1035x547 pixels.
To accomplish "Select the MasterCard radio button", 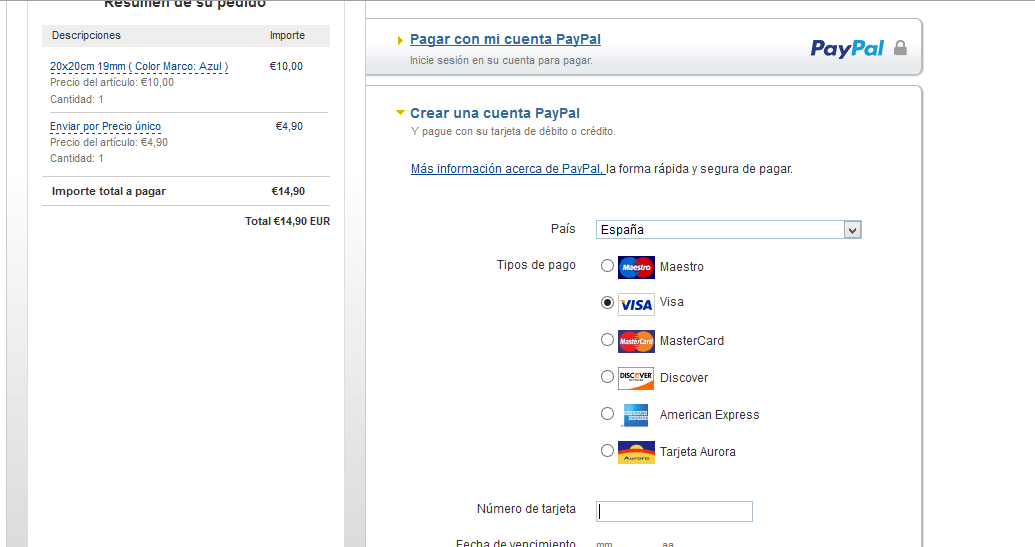I will [x=607, y=339].
